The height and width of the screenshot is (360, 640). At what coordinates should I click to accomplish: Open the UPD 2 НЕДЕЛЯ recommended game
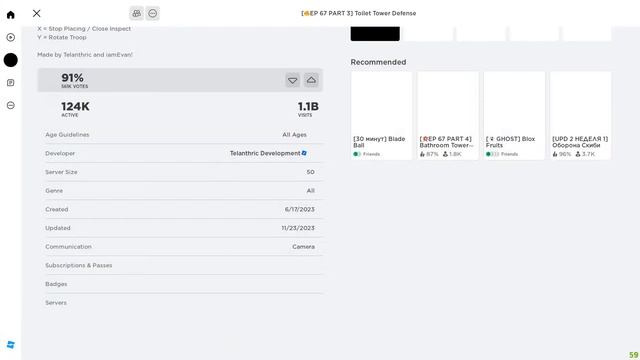[x=580, y=116]
